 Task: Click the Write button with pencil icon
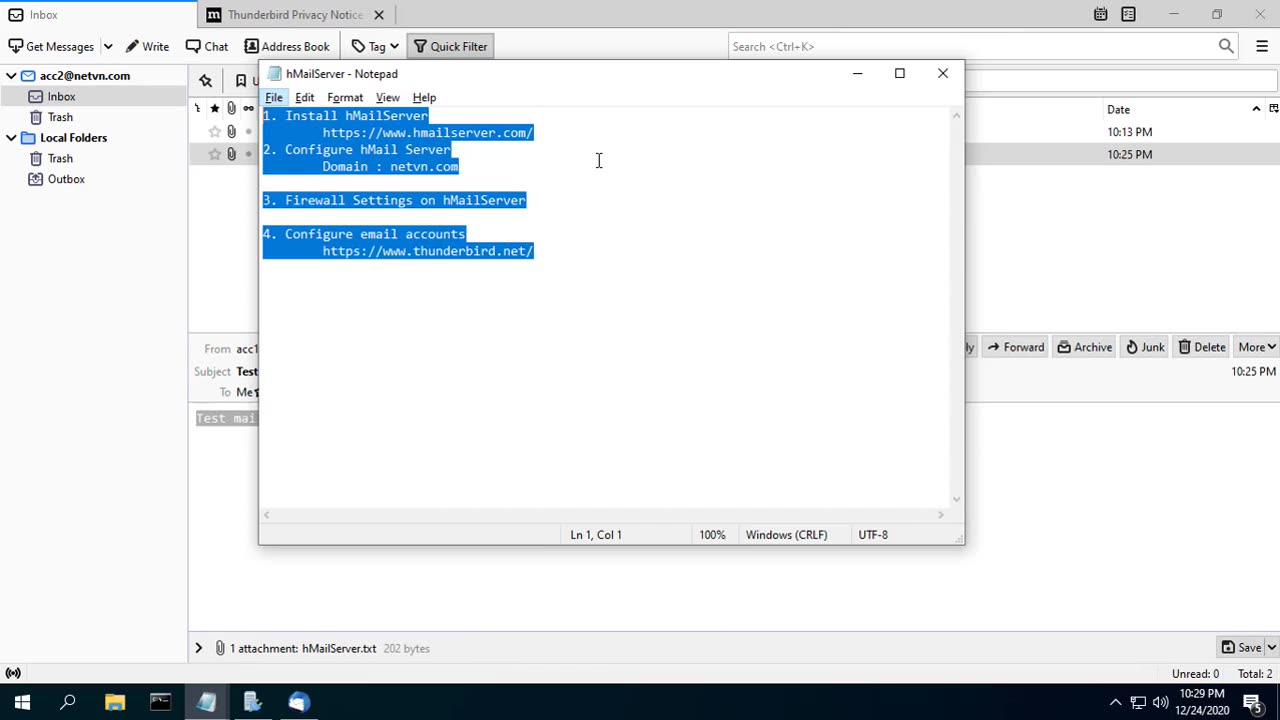pyautogui.click(x=147, y=46)
